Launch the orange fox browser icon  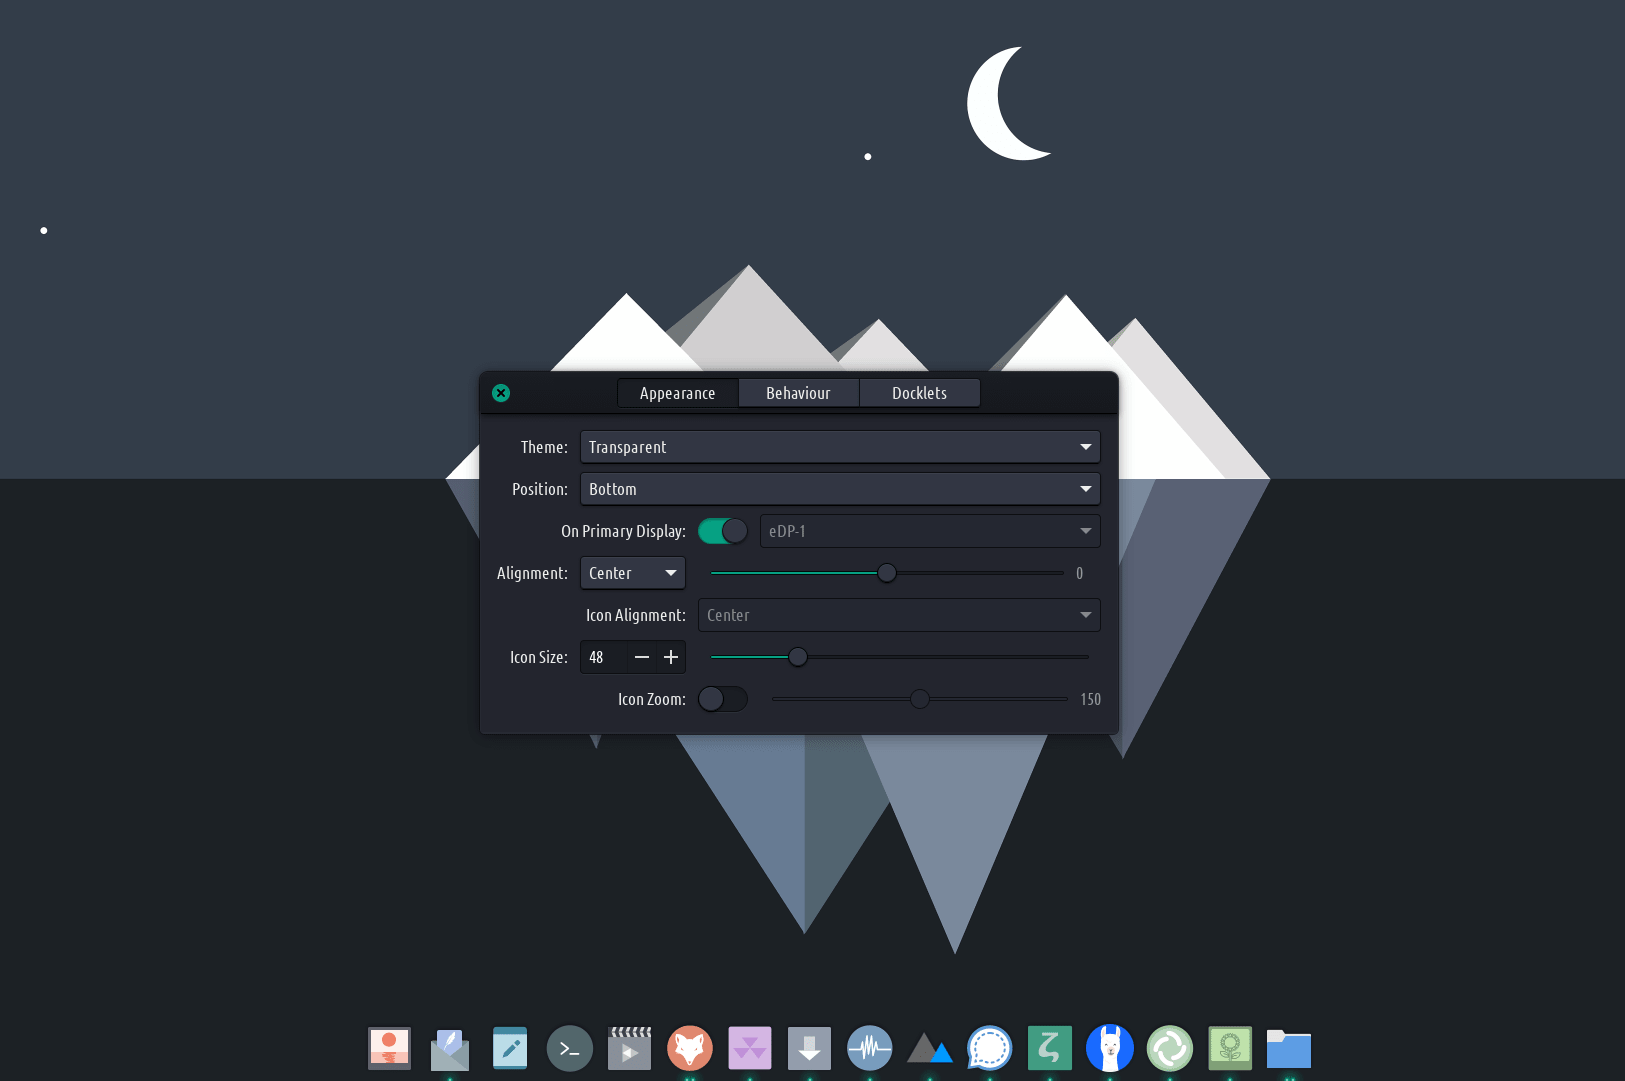(x=690, y=1049)
